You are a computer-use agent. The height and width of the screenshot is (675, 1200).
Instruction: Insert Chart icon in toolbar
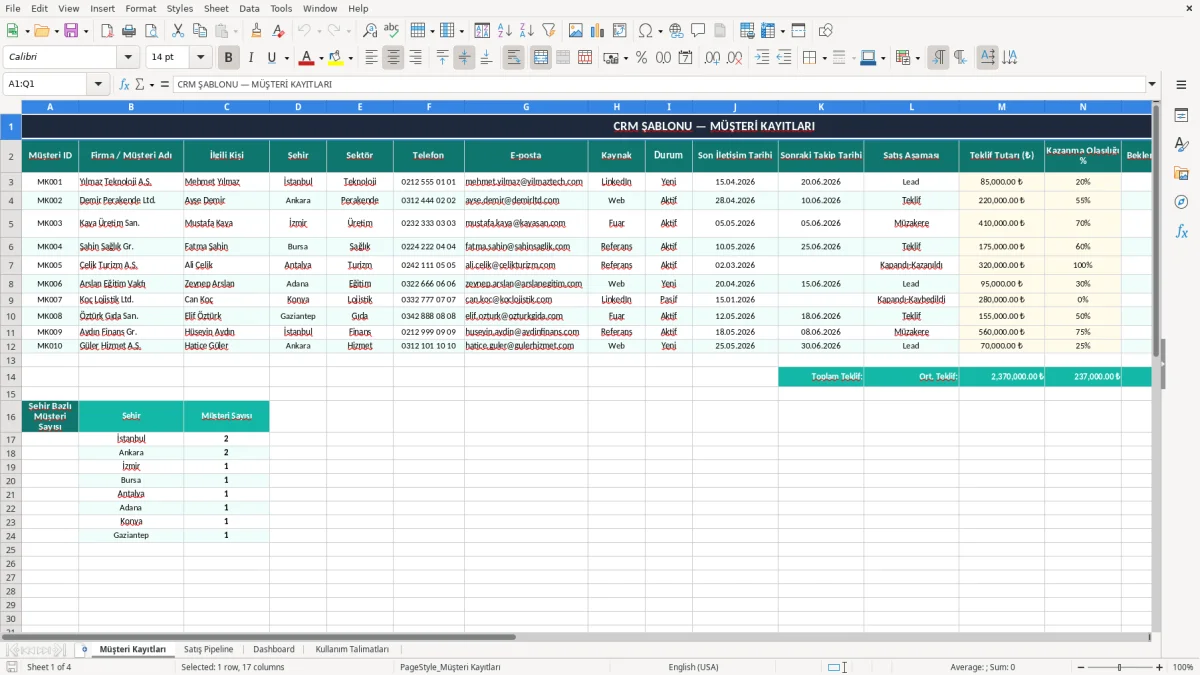click(x=598, y=31)
